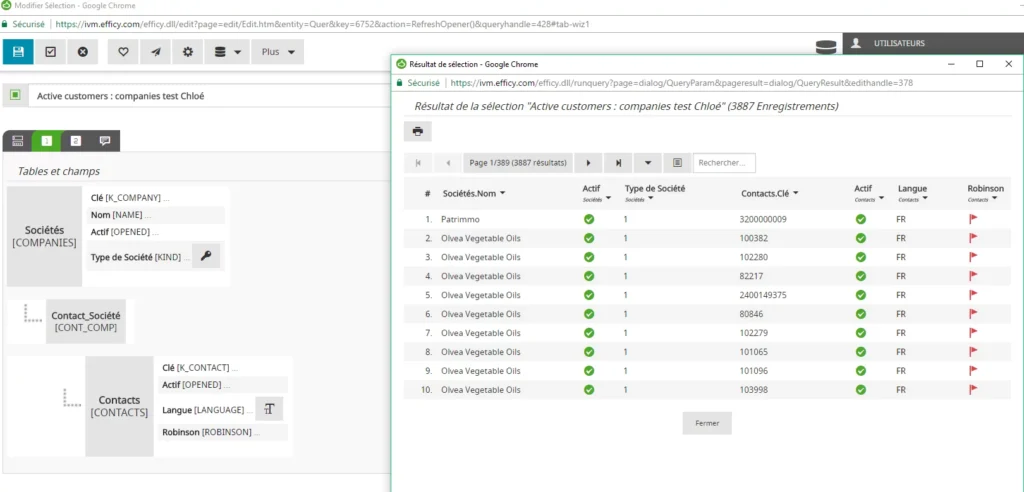The image size is (1024, 492).
Task: Toggle the green square beside selection name
Action: point(15,96)
